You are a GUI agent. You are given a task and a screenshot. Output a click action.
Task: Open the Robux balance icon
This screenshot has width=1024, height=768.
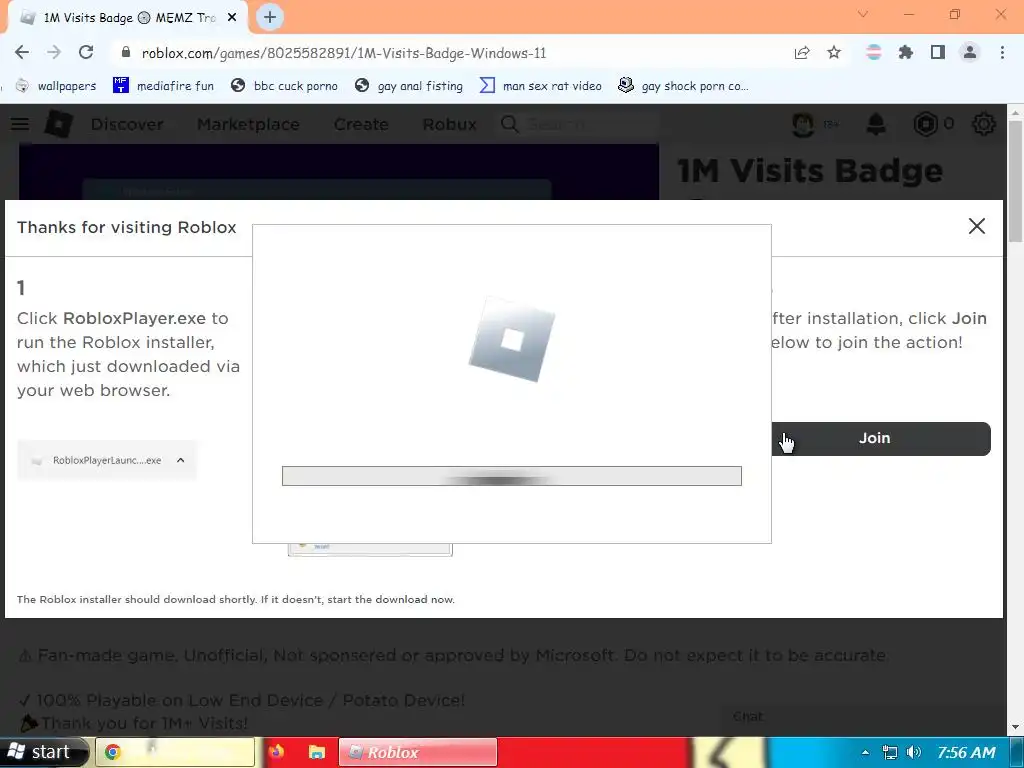[925, 124]
